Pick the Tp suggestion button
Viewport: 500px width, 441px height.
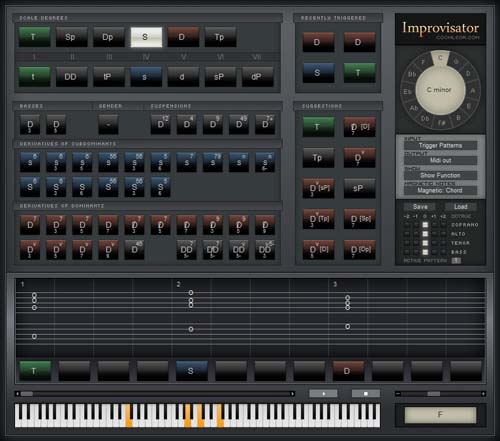click(x=318, y=158)
